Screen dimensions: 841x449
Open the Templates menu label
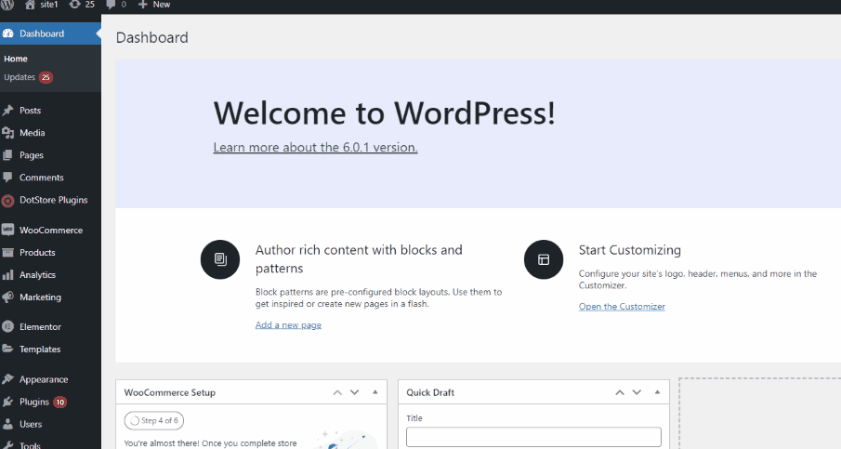pos(40,349)
